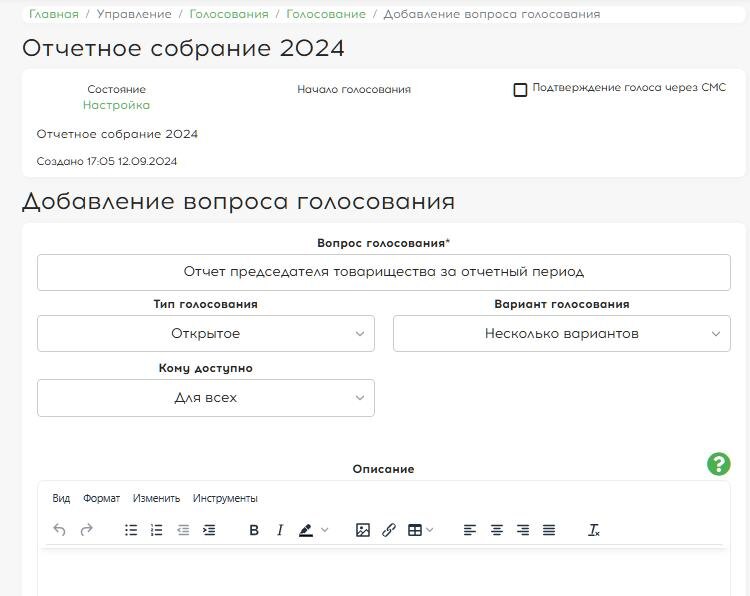This screenshot has width=750, height=596.
Task: Insert a numbered list
Action: (156, 530)
